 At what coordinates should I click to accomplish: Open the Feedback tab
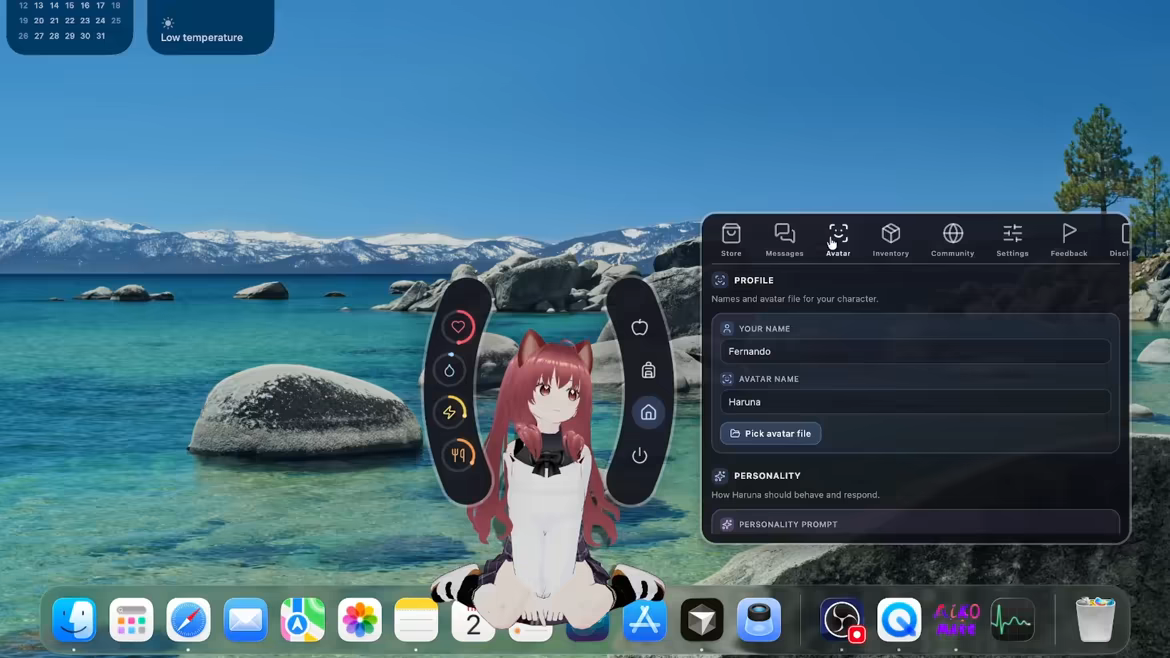point(1069,240)
